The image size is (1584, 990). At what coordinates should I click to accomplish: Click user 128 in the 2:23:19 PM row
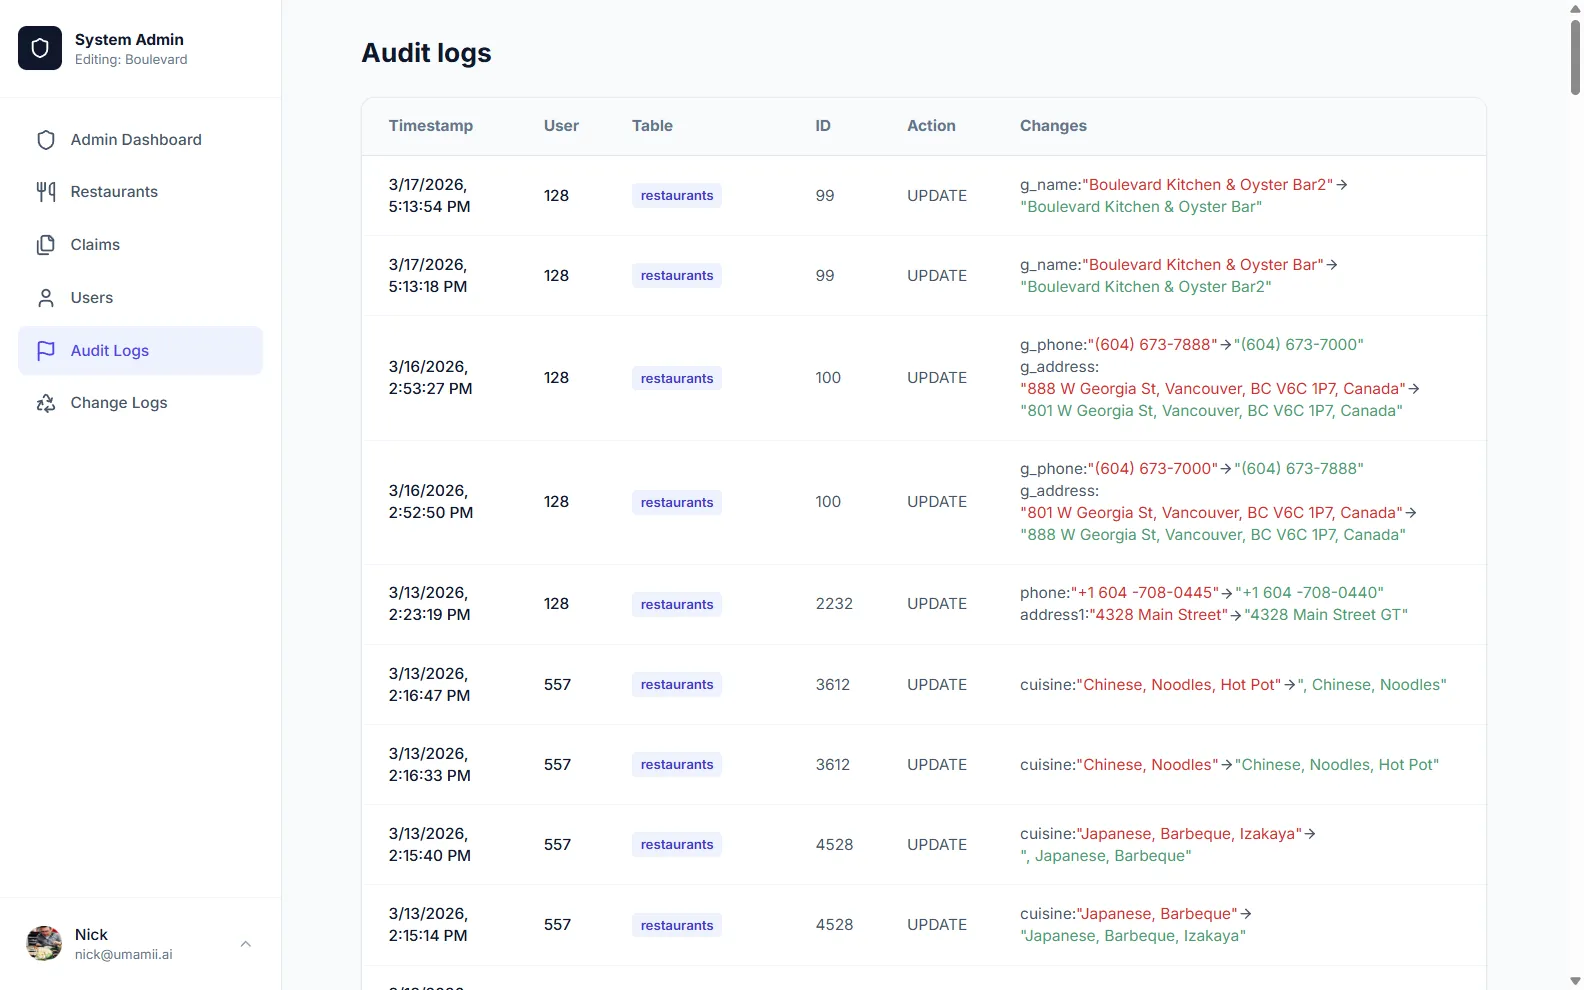556,604
